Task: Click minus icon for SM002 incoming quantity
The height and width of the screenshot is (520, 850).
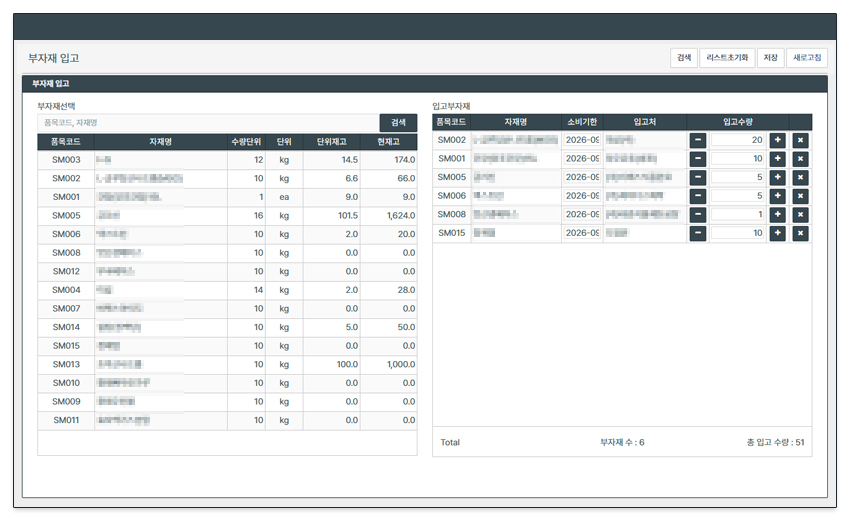Action: [697, 140]
